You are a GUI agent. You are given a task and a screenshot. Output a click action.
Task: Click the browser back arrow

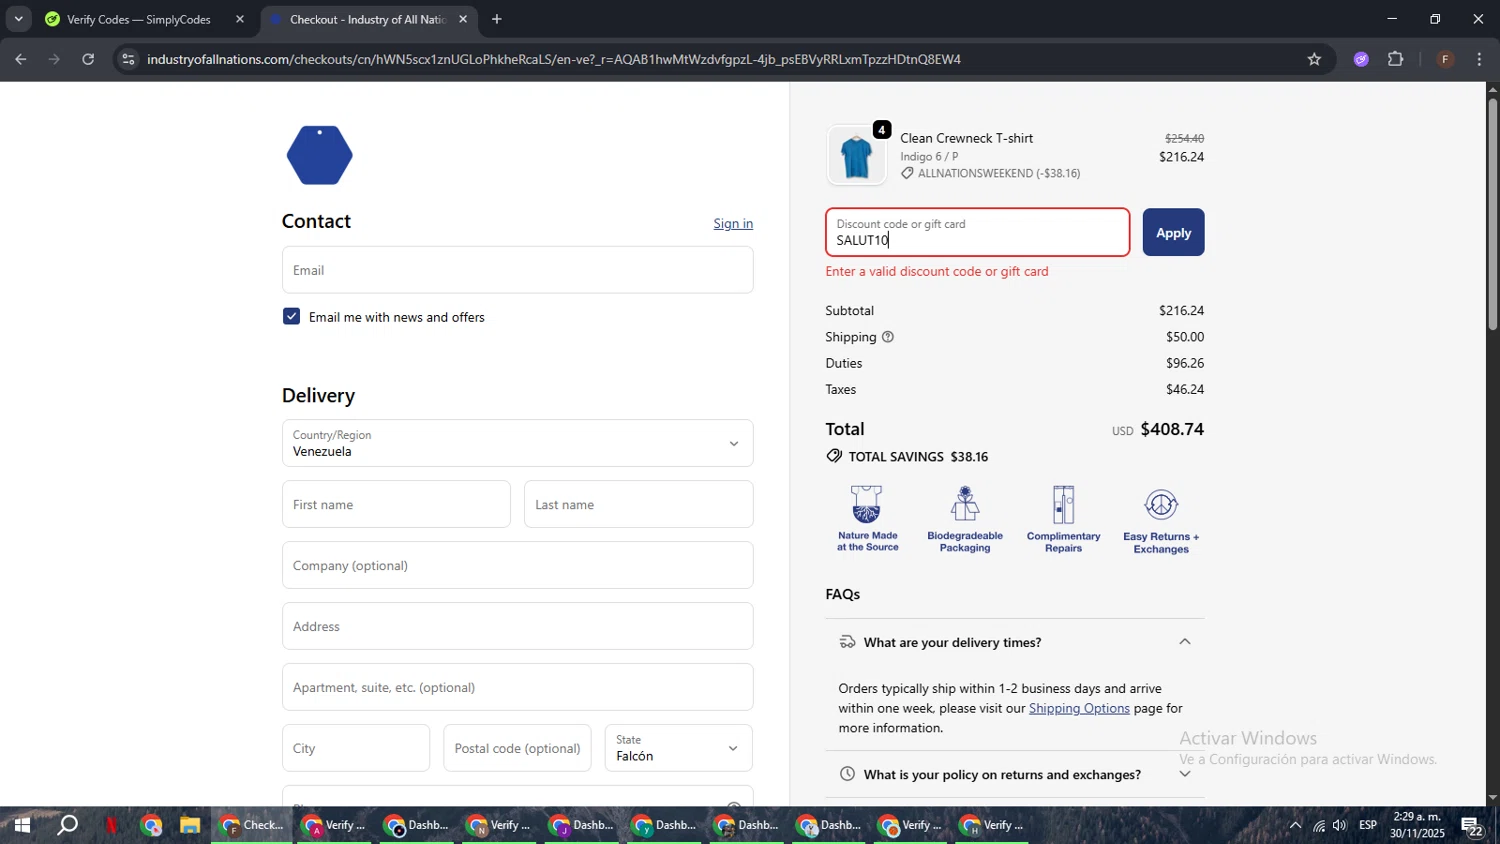point(20,59)
